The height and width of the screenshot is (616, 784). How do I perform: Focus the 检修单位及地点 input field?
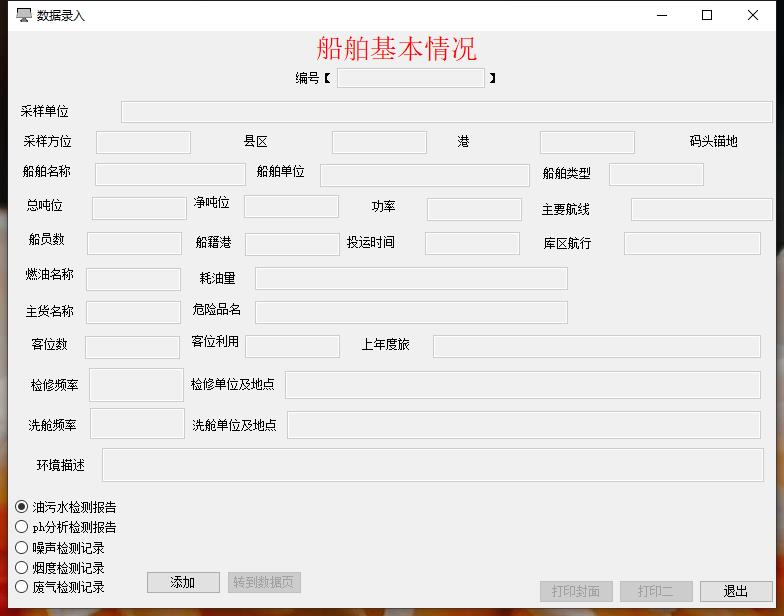click(523, 385)
